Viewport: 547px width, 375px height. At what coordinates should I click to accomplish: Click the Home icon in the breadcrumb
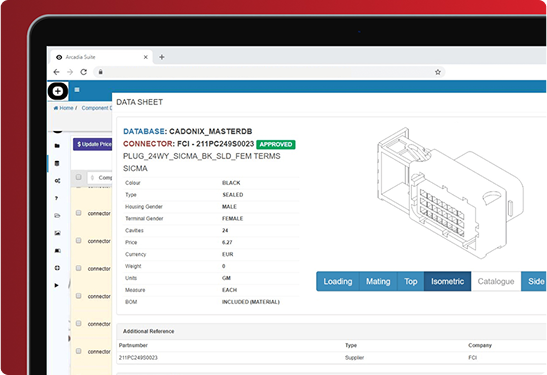coord(56,108)
